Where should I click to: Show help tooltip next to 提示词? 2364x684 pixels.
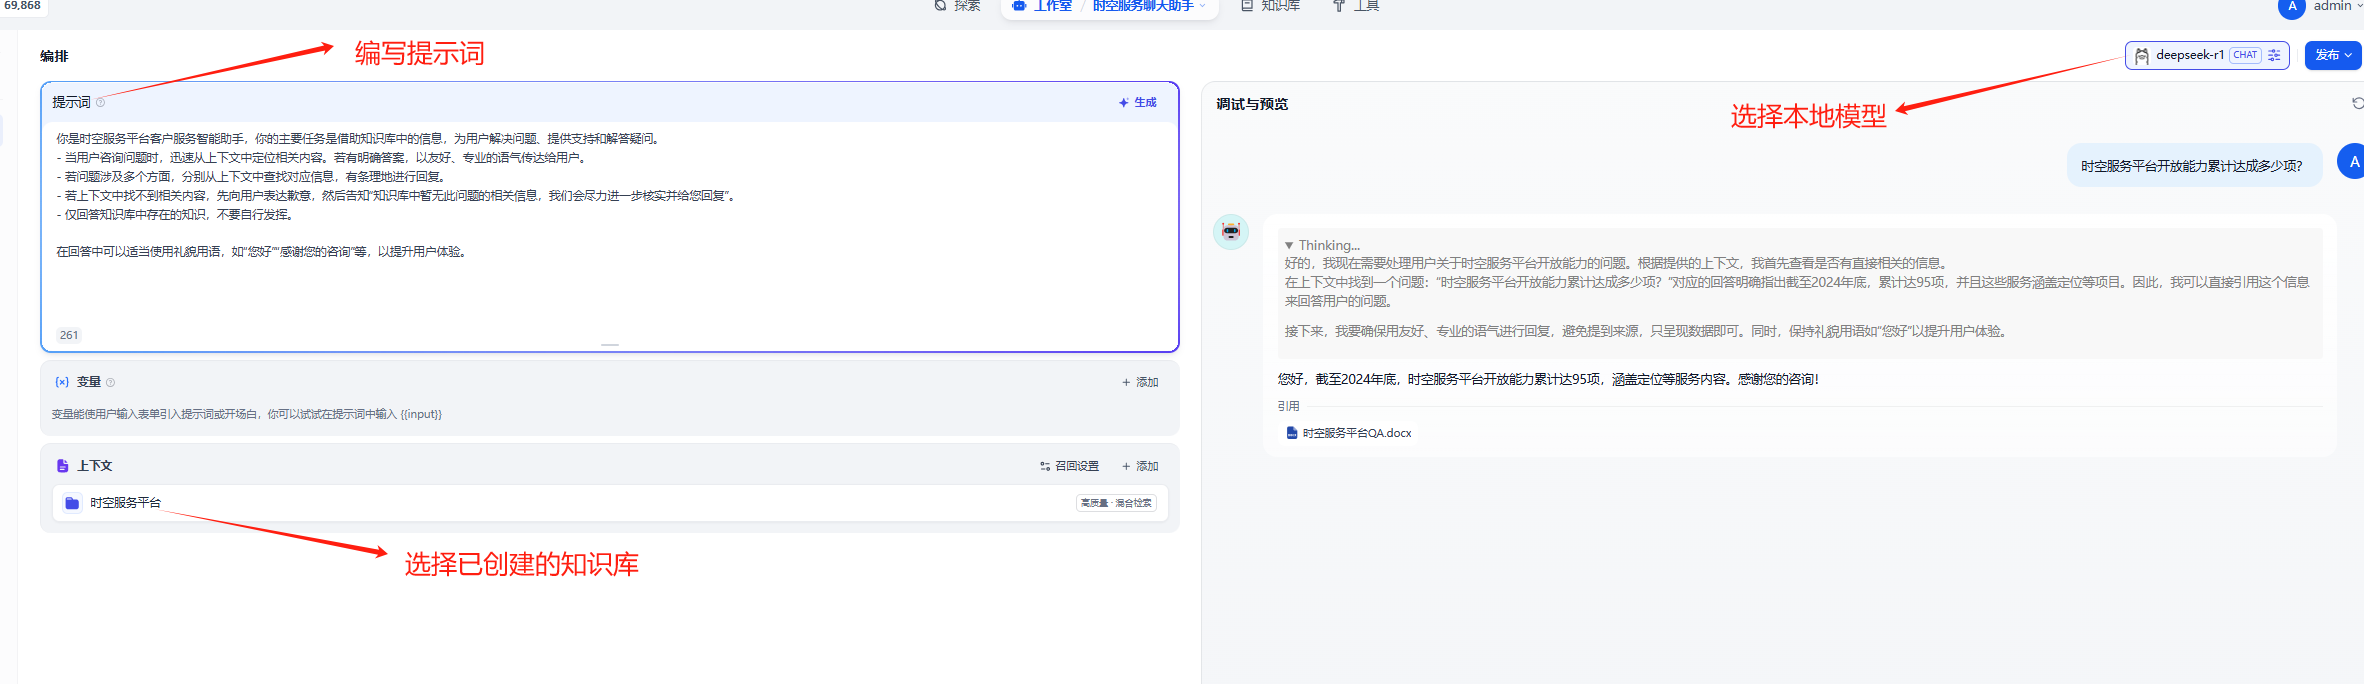coord(100,102)
